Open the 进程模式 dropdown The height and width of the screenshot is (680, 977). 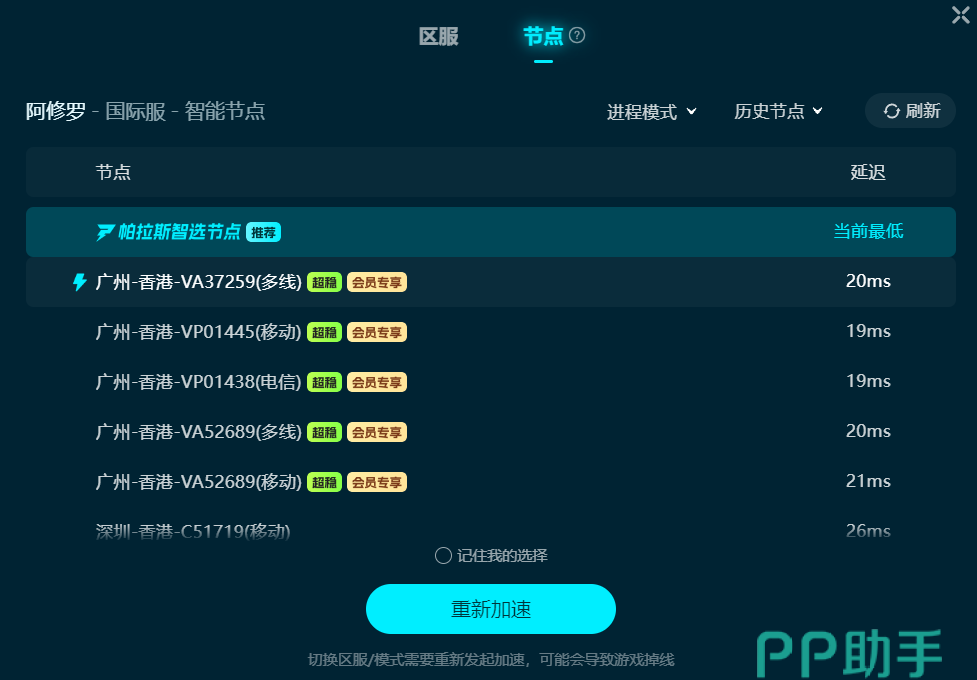[651, 112]
